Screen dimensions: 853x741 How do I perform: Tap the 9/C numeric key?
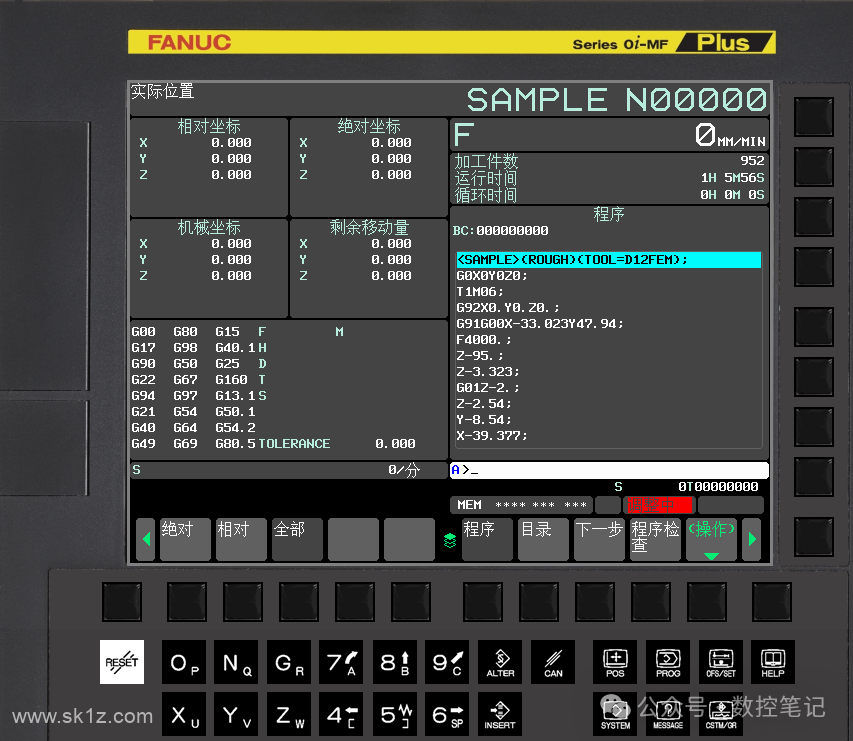click(447, 662)
